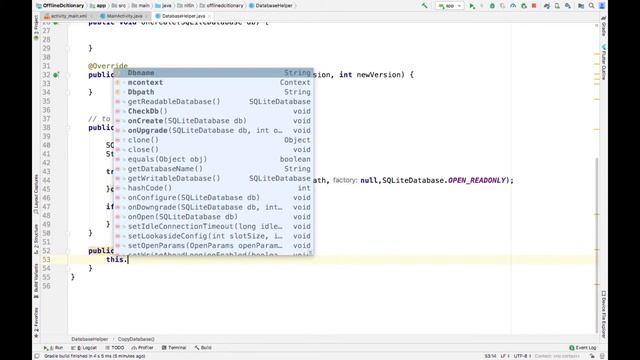640x360 pixels.
Task: Open the Run tool window button
Action: pos(53,348)
